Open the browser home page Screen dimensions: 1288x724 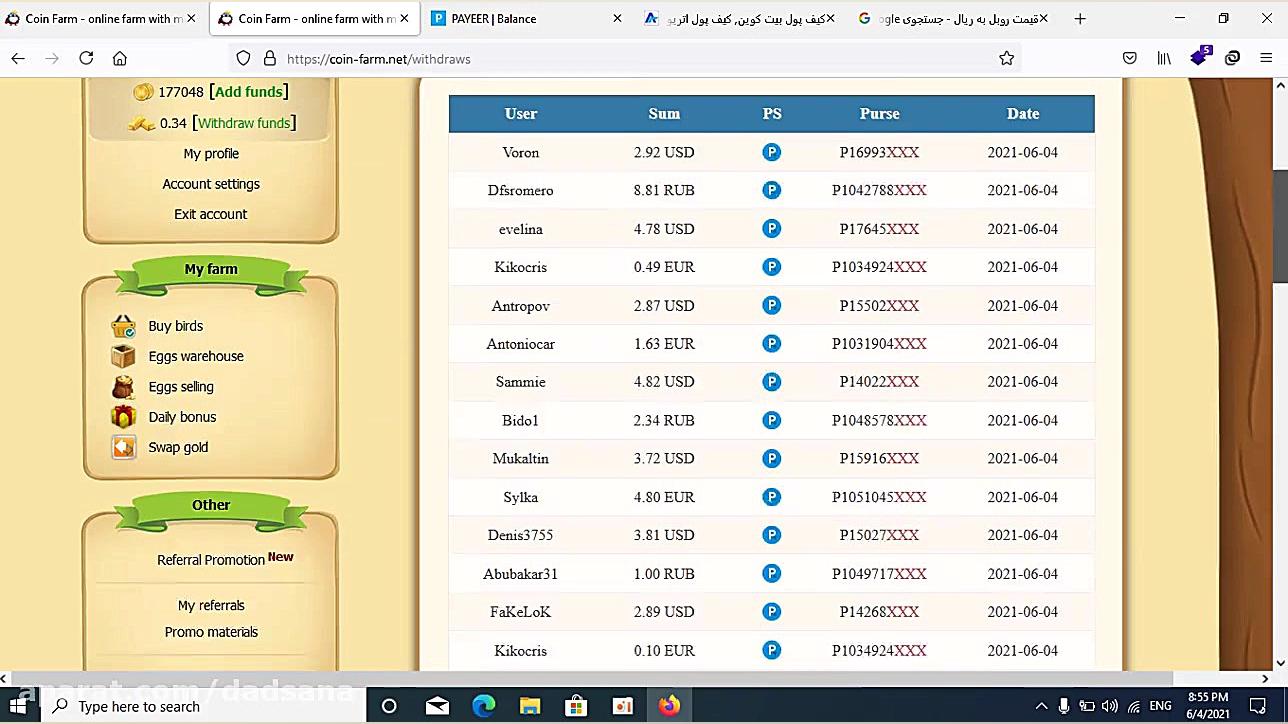[120, 59]
